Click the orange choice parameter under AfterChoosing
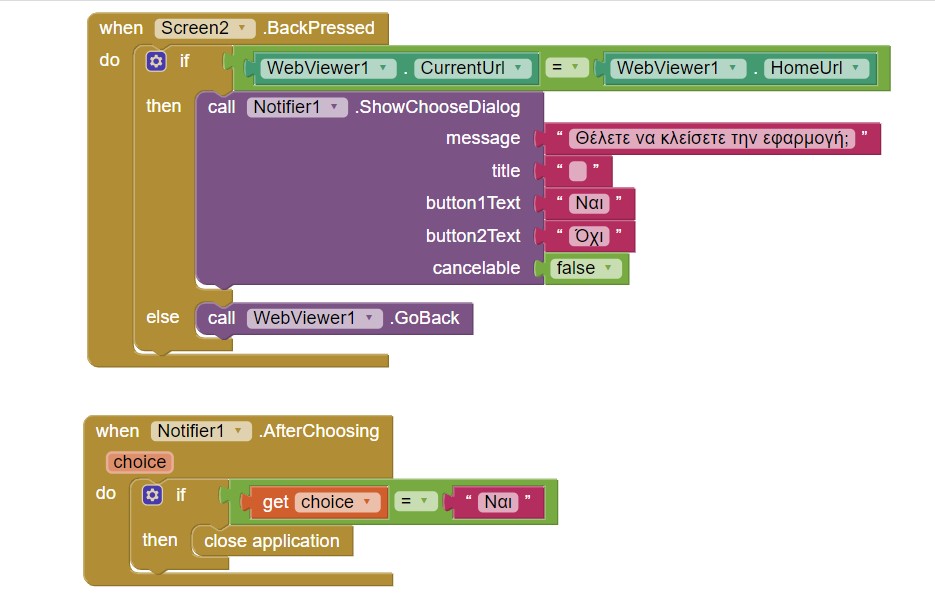This screenshot has width=935, height=597. 140,462
